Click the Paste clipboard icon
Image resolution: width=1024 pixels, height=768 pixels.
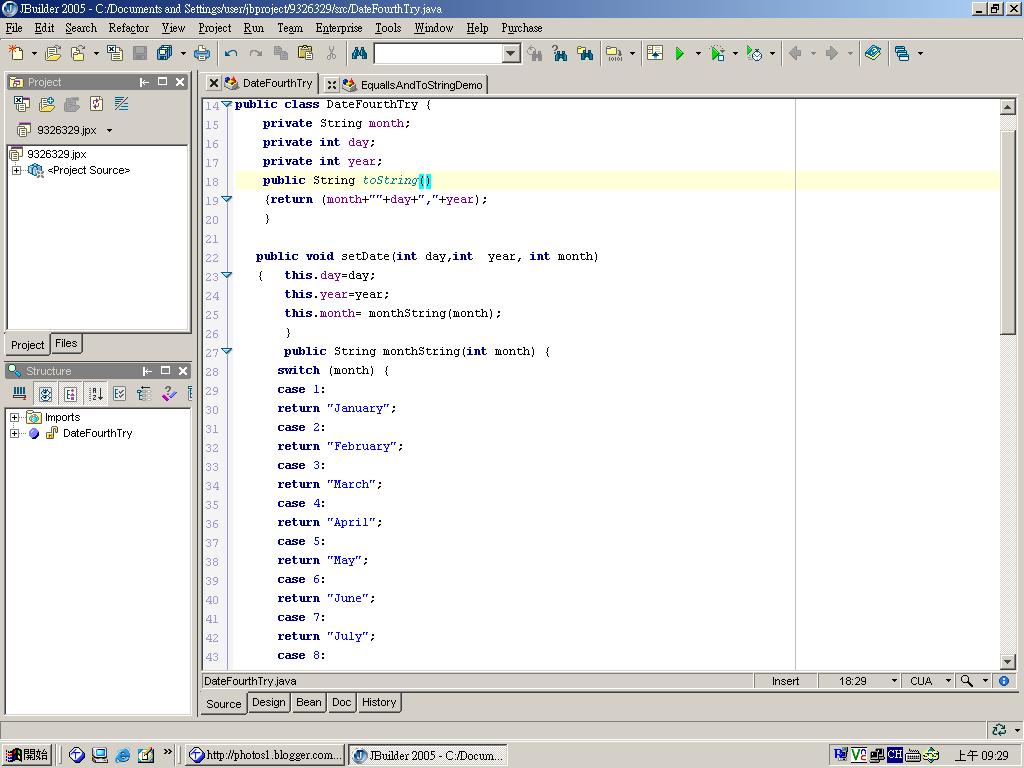point(306,54)
